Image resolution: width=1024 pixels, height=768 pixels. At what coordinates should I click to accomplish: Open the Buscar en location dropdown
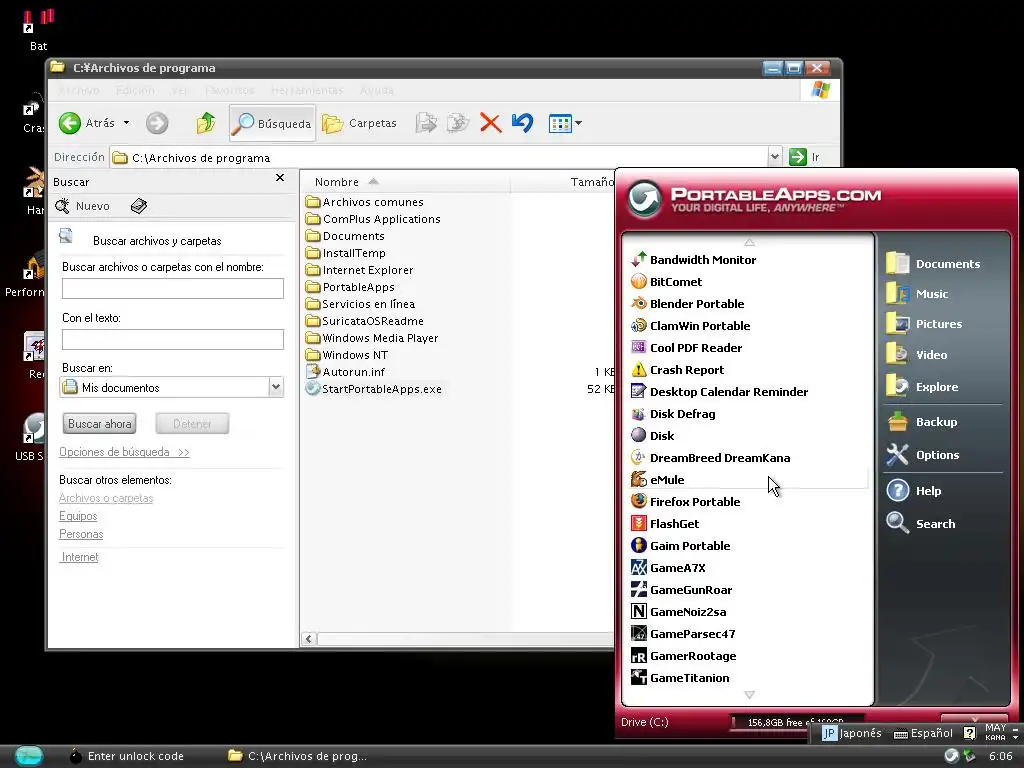276,387
